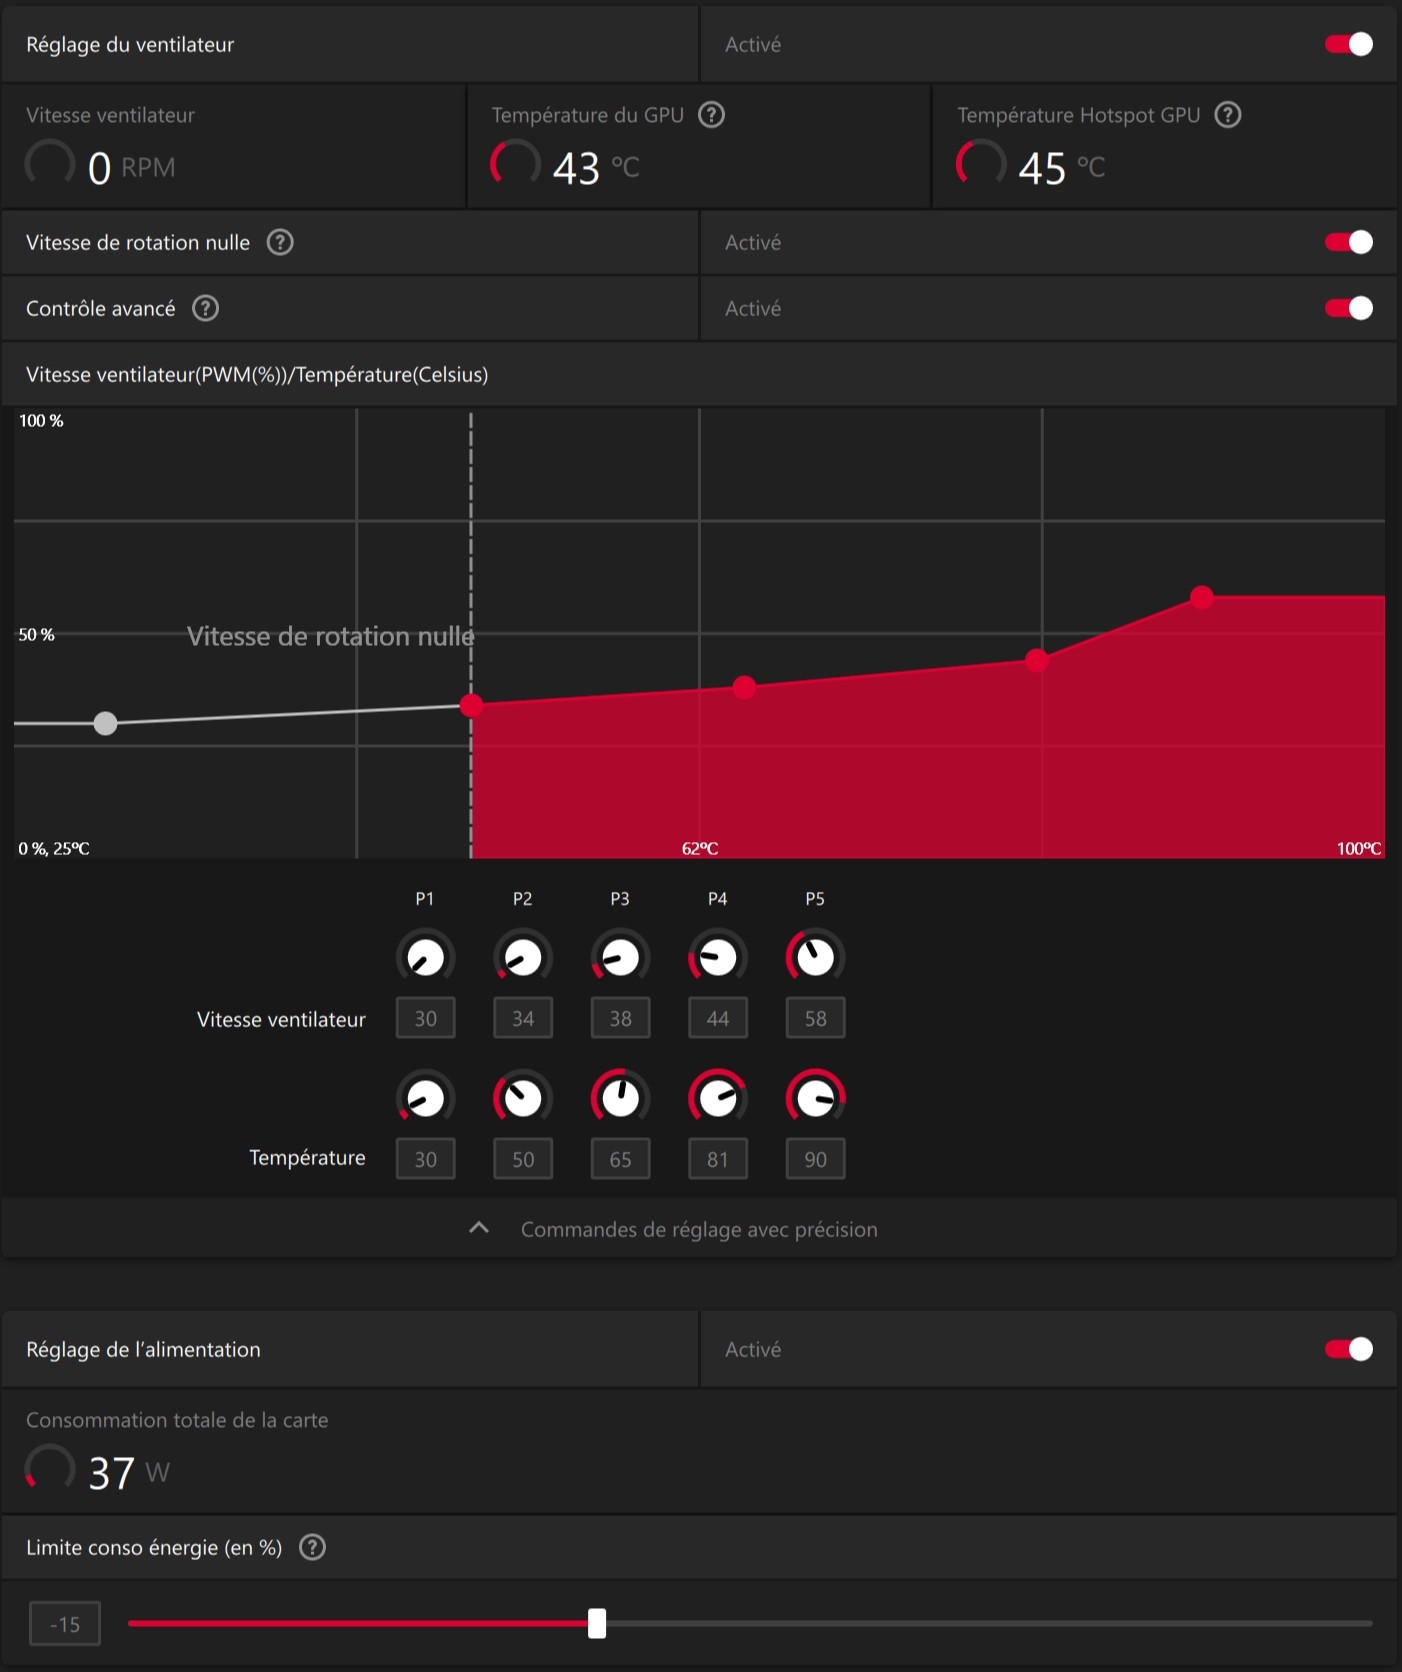The height and width of the screenshot is (1672, 1402).
Task: Click the P3 temperature dial
Action: (620, 1098)
